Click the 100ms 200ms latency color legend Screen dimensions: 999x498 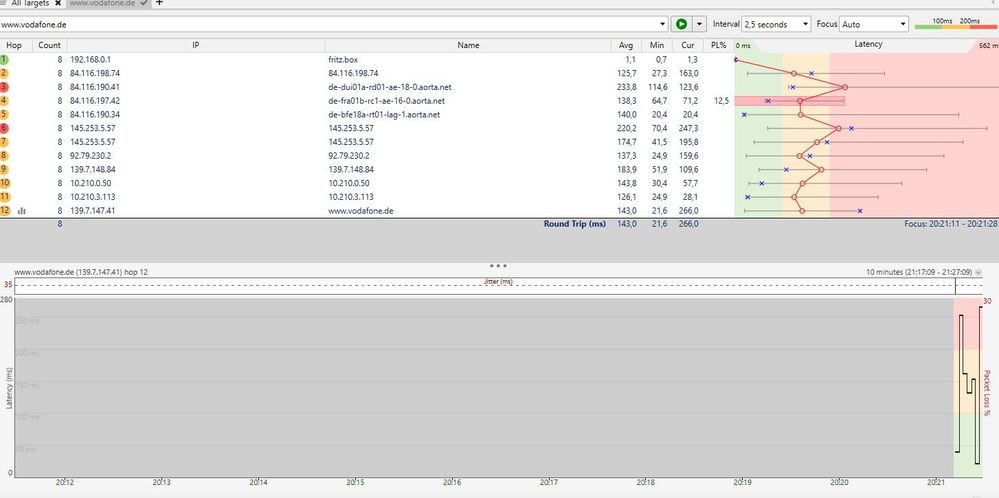[955, 24]
